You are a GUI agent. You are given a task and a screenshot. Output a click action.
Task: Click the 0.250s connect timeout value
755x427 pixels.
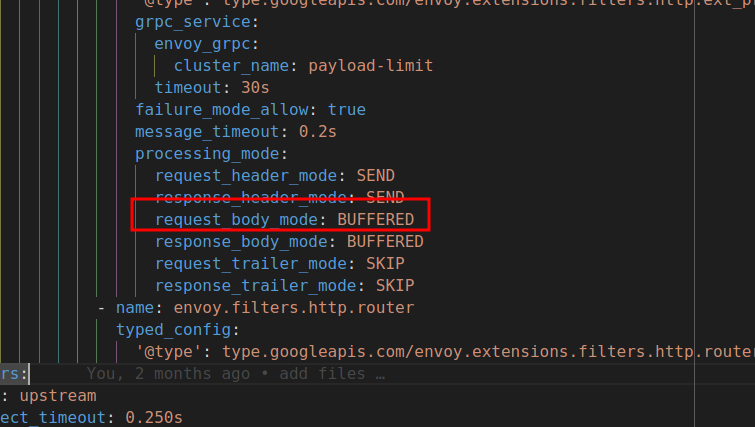point(154,417)
